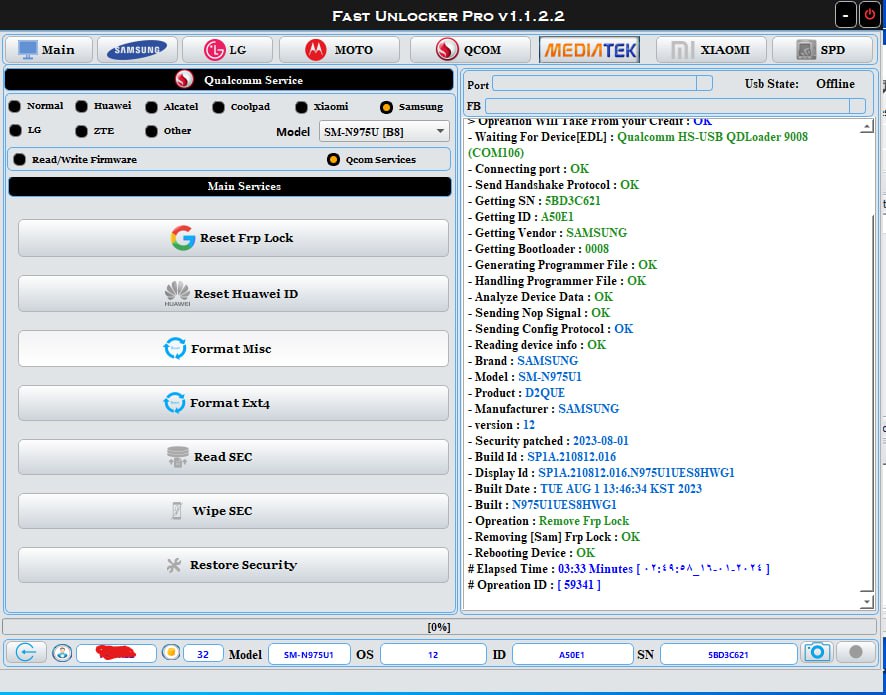The height and width of the screenshot is (695, 886).
Task: Click the Read SEC button
Action: click(x=233, y=457)
